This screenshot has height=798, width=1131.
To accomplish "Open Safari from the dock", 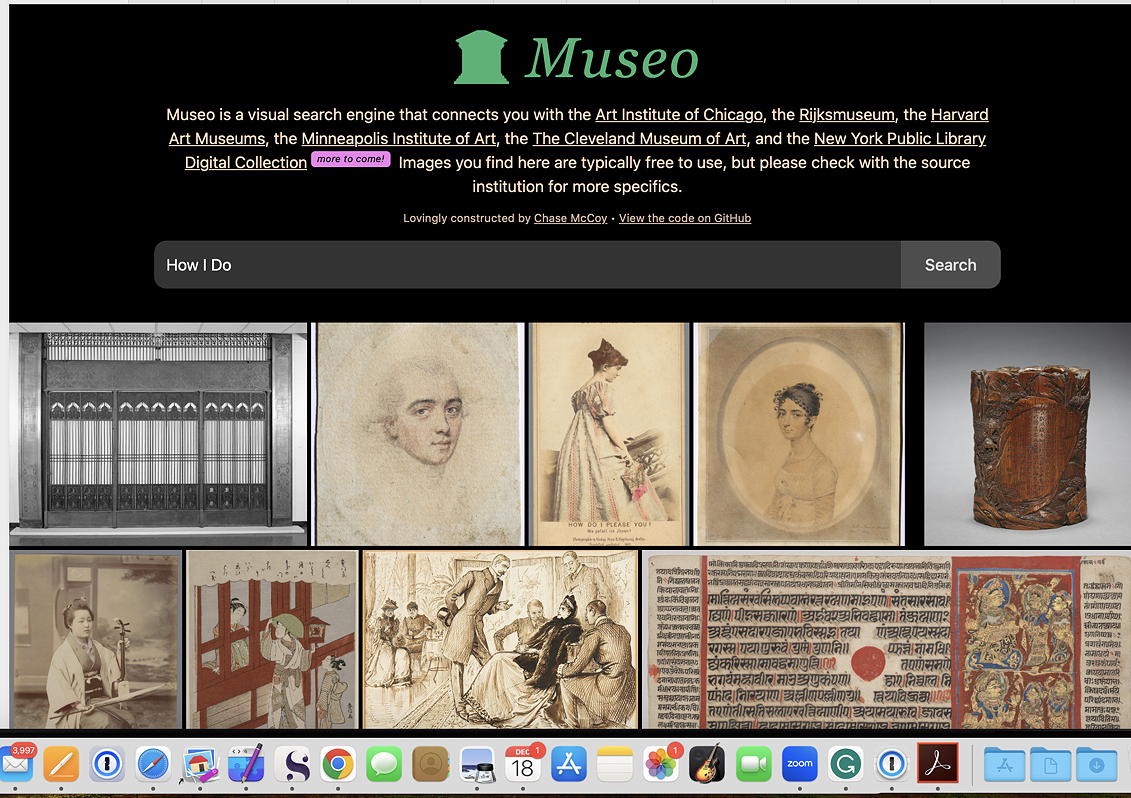I will click(154, 764).
